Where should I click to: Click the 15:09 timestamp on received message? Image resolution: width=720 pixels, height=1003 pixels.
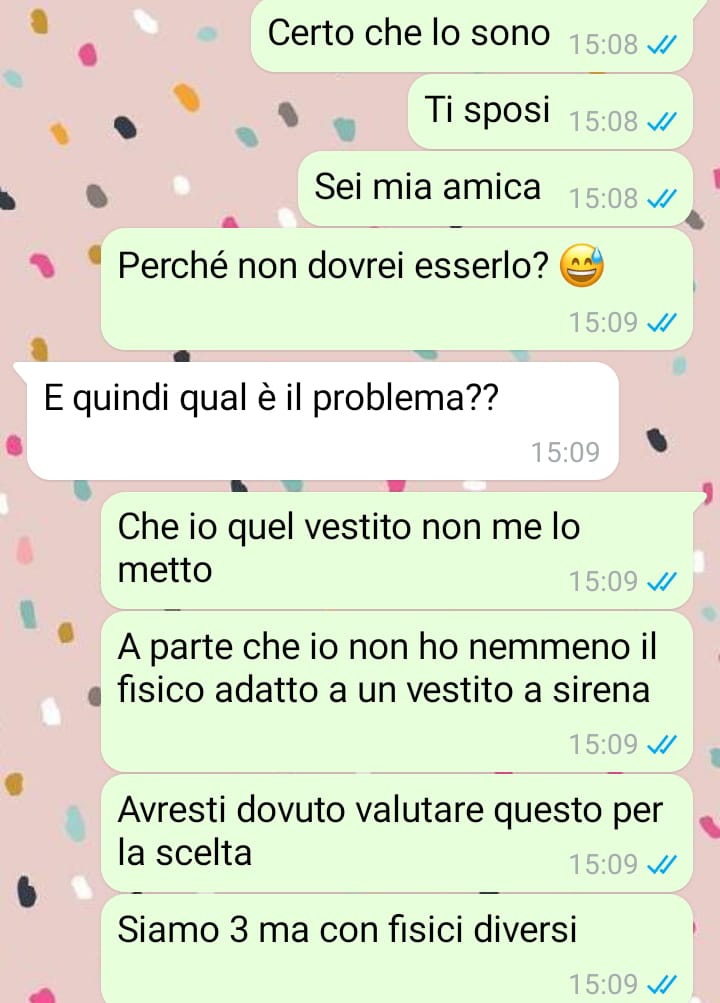pyautogui.click(x=565, y=452)
